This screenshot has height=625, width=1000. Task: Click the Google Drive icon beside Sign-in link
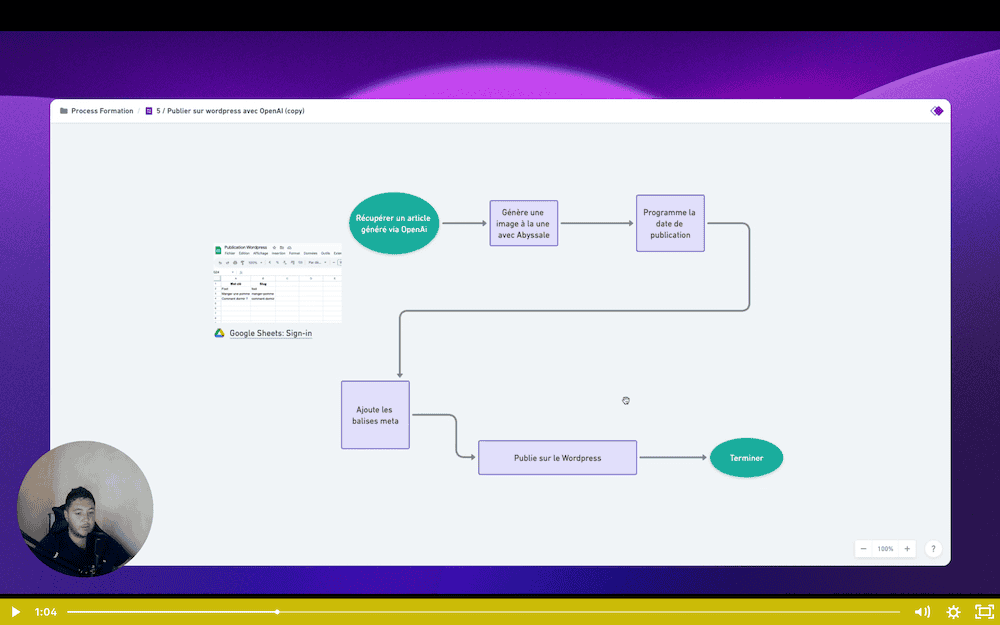pos(219,333)
